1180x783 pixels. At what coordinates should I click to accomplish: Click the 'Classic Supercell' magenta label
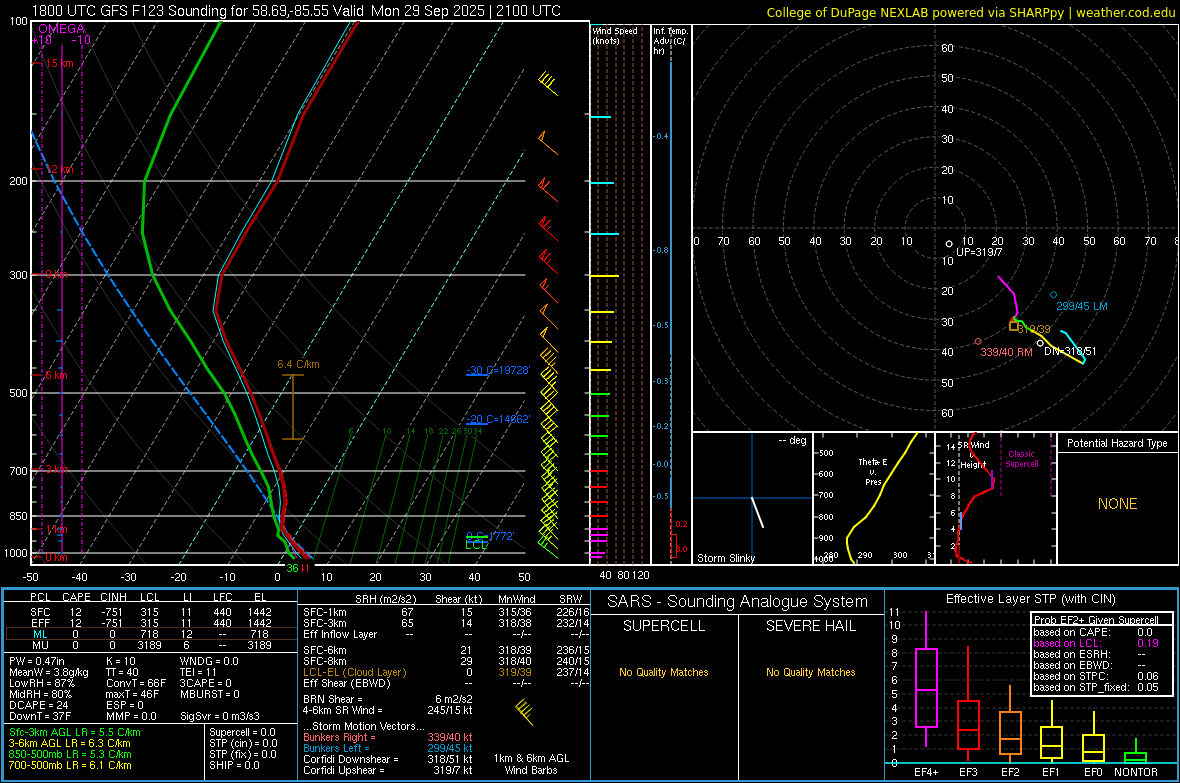pyautogui.click(x=1021, y=459)
